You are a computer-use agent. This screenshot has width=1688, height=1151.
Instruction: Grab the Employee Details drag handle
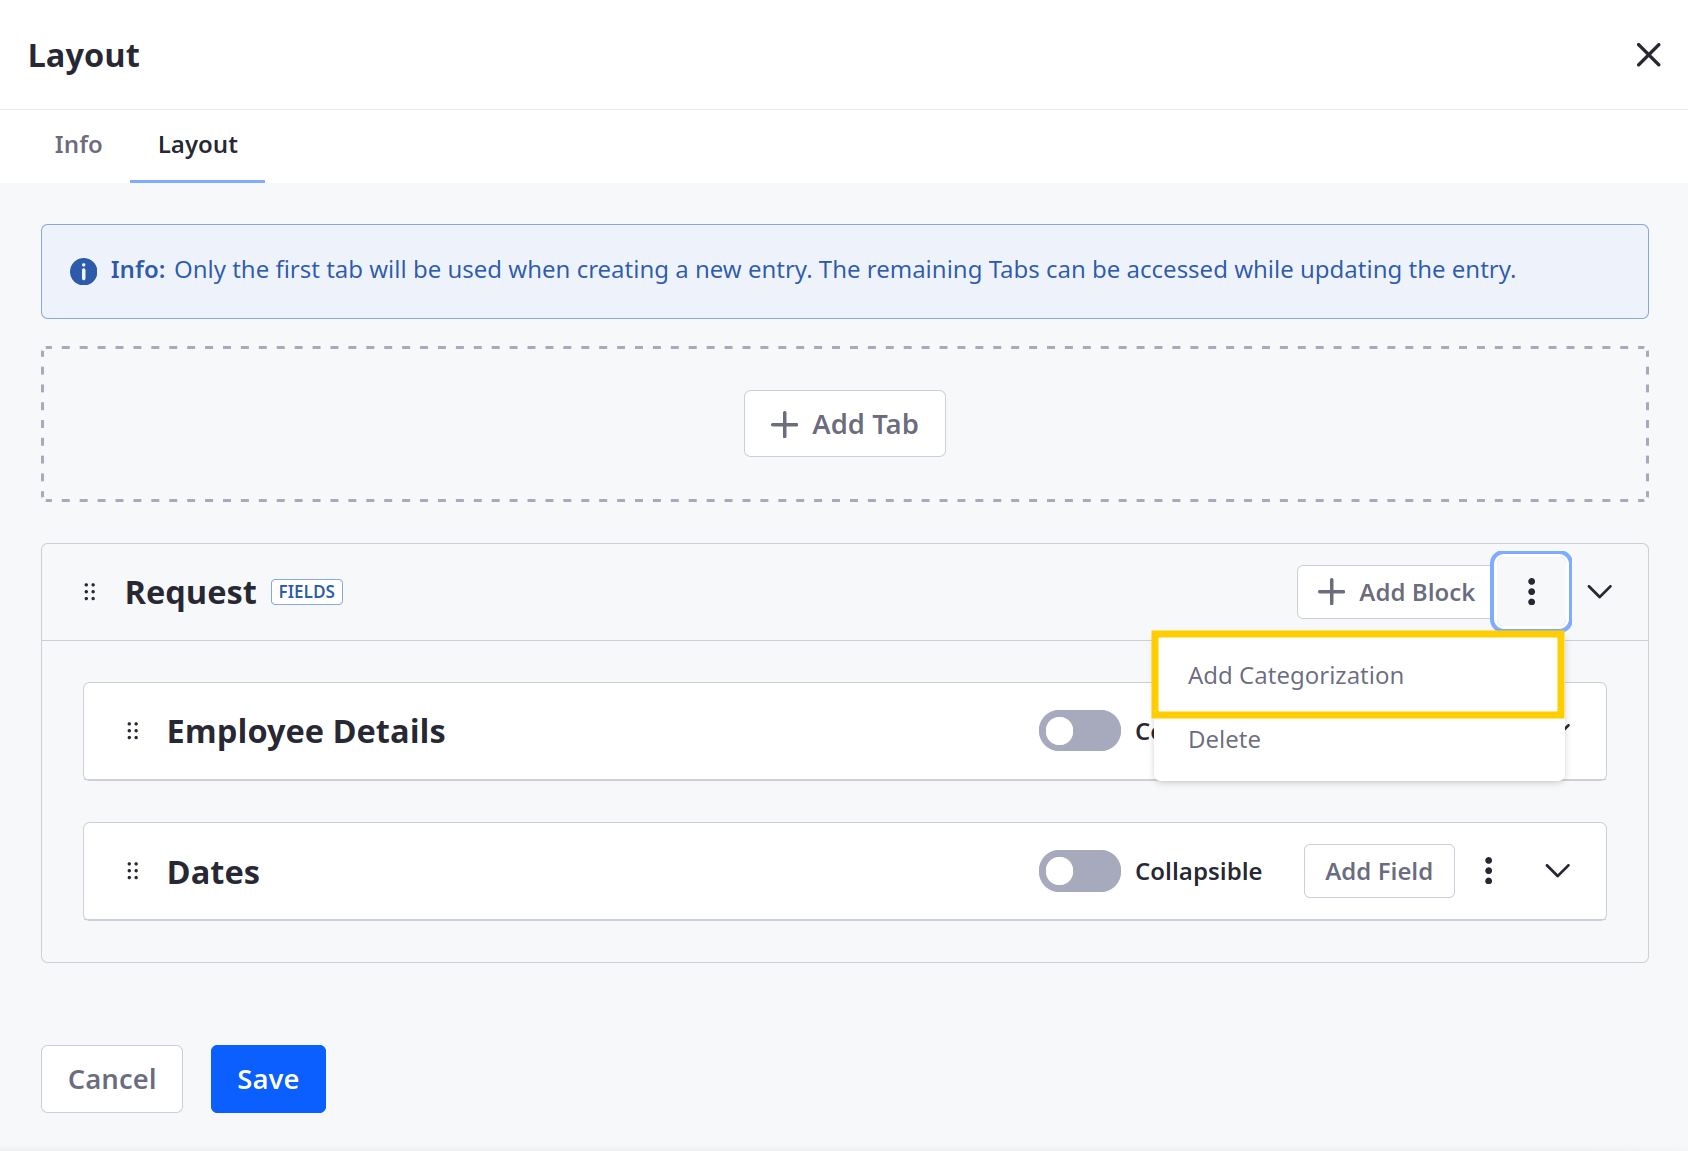coord(132,731)
